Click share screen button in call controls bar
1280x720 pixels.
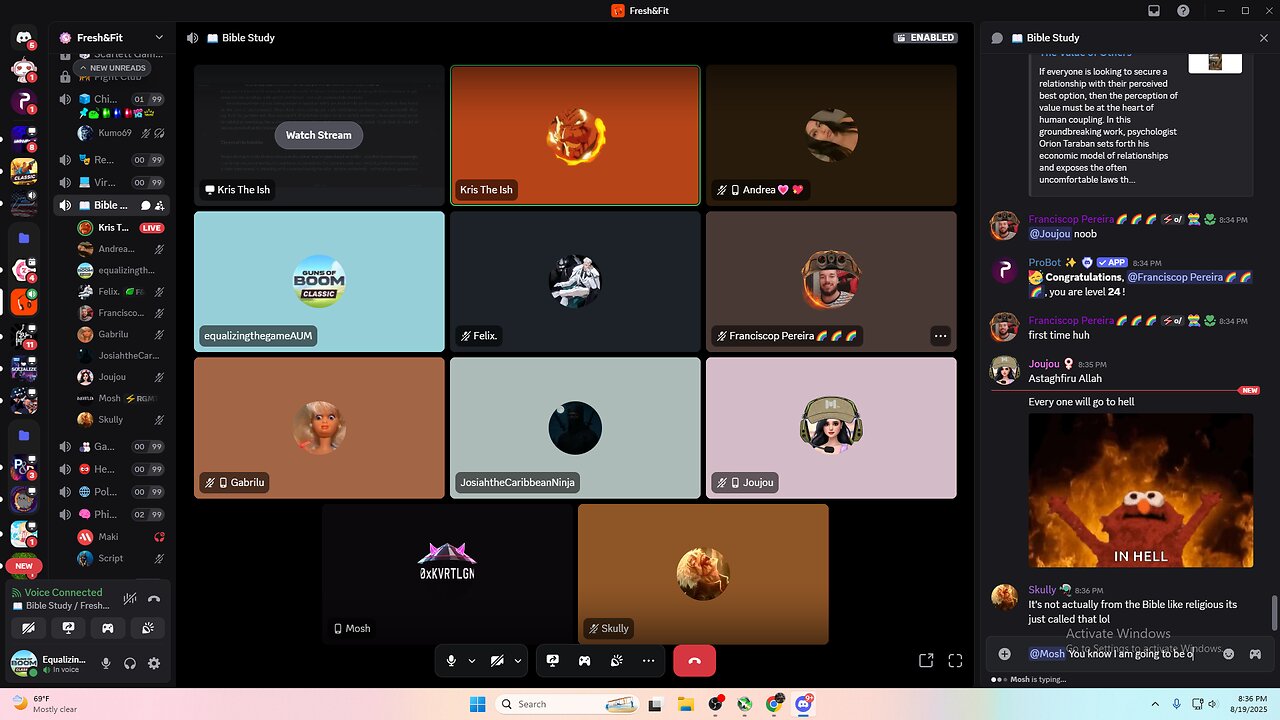click(553, 660)
